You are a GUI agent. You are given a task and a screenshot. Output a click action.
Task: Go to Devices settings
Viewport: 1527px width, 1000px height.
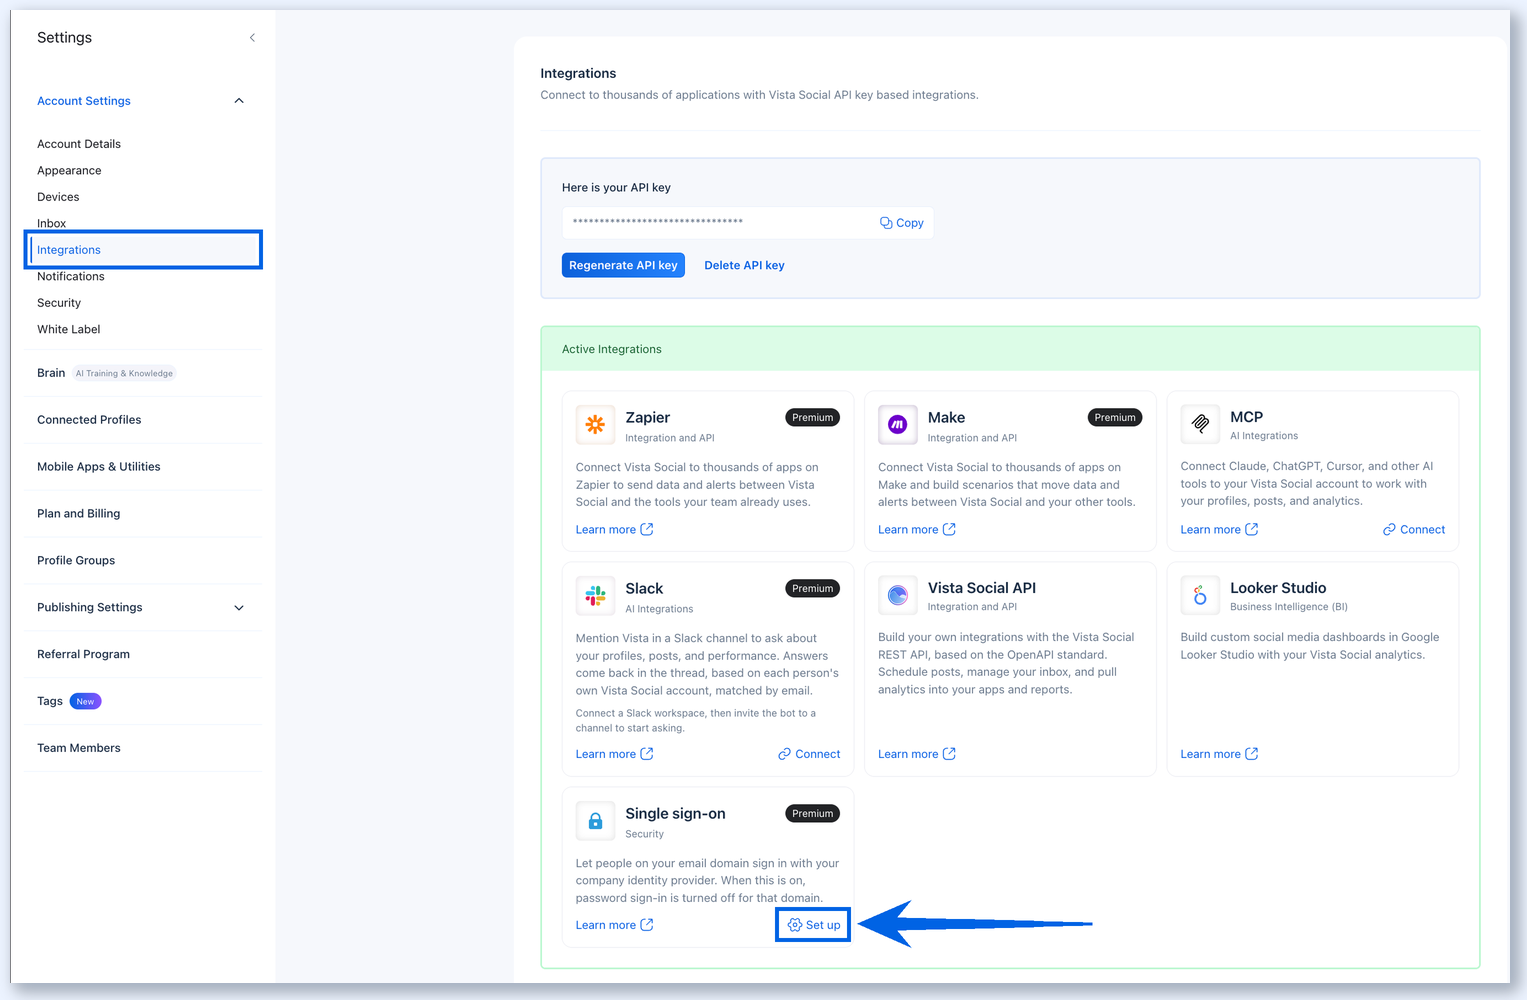[58, 197]
